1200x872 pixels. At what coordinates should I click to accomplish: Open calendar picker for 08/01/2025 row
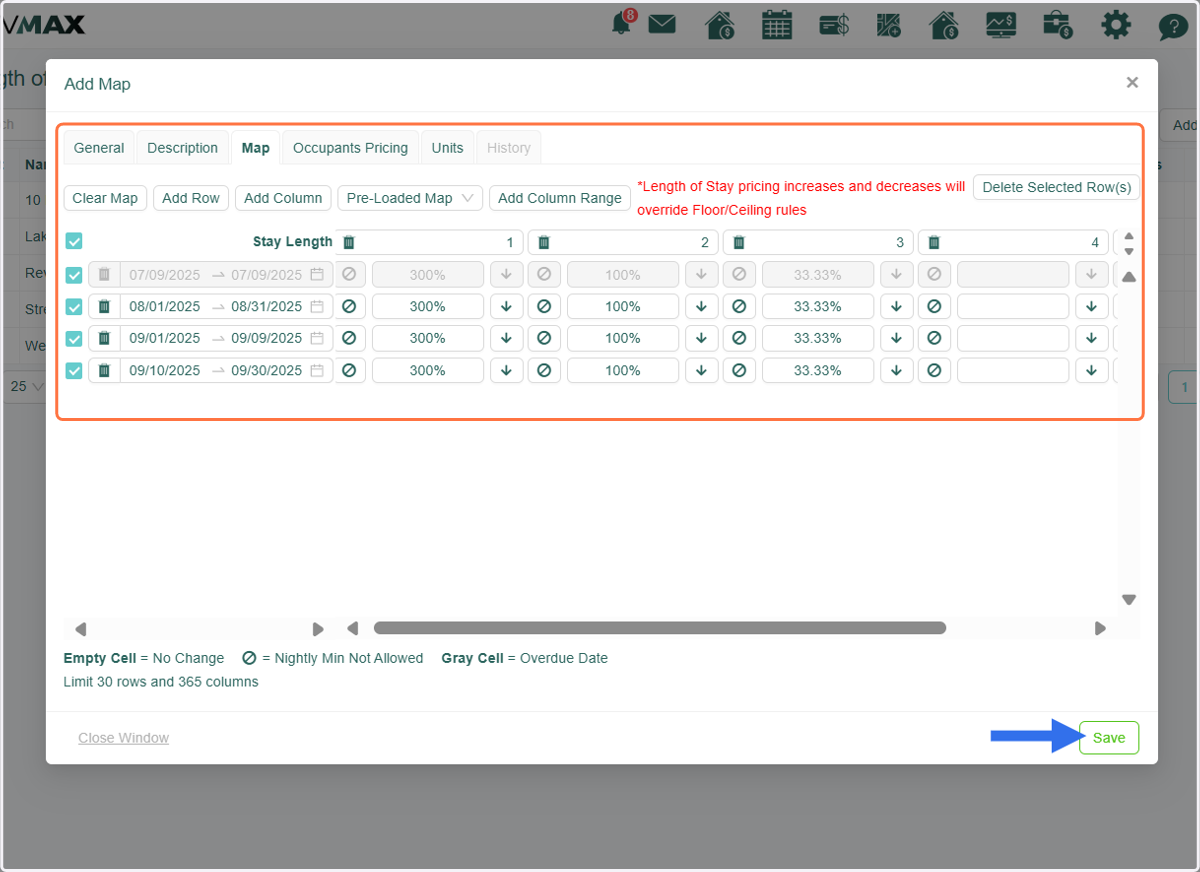click(x=317, y=306)
